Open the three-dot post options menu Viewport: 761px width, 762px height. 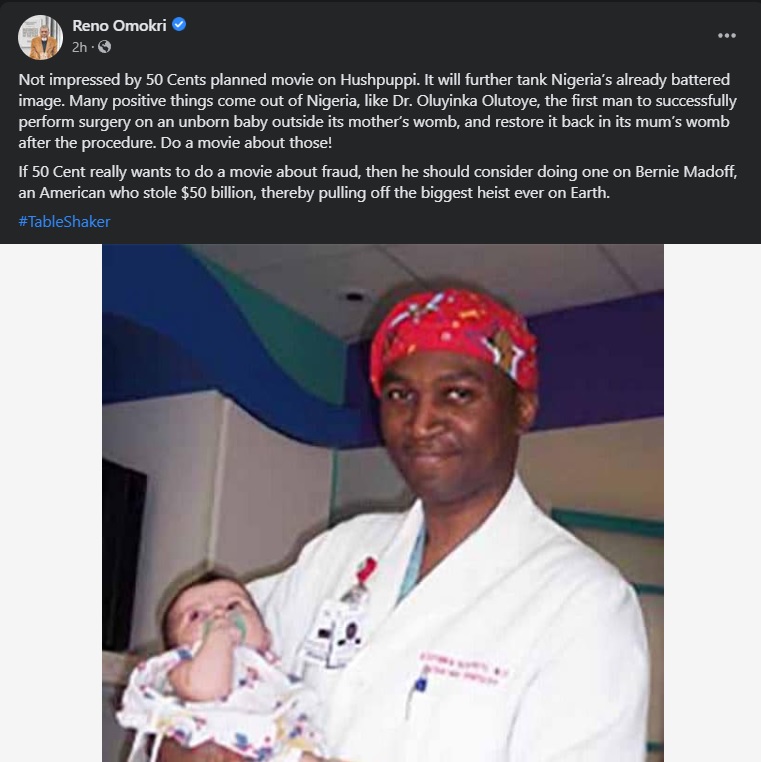click(726, 35)
